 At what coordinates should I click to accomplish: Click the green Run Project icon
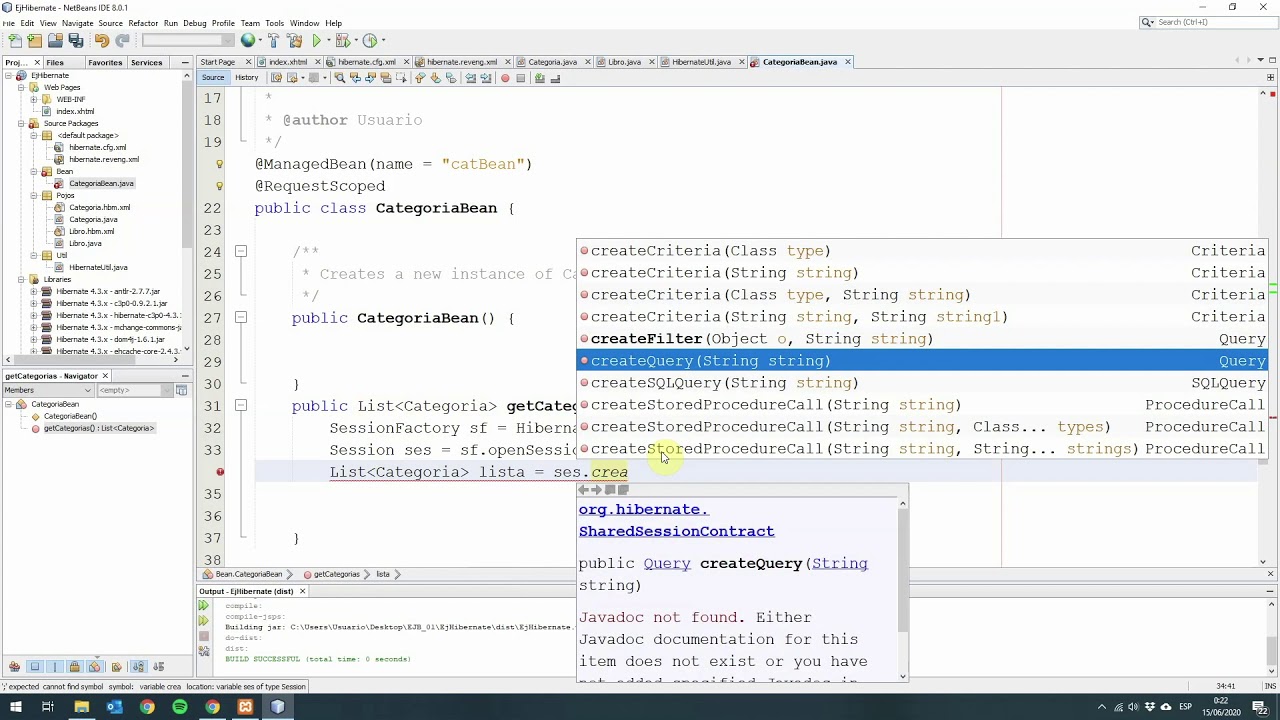pyautogui.click(x=317, y=41)
